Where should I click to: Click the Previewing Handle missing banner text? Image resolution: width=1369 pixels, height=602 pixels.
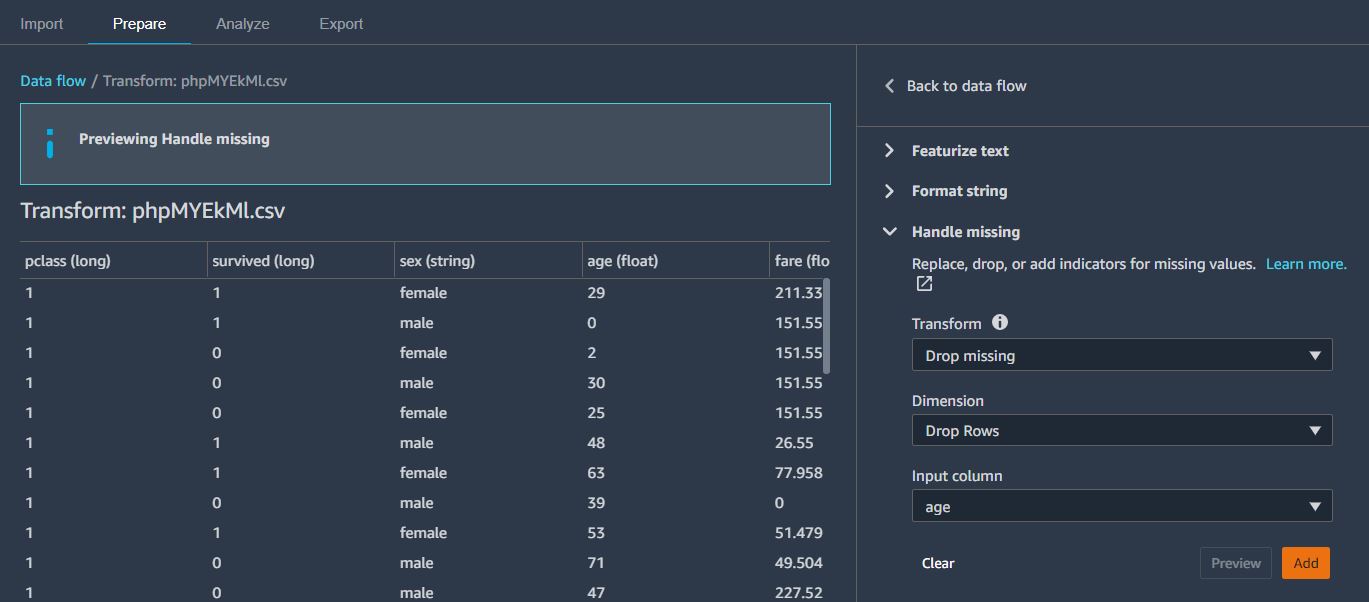click(174, 139)
